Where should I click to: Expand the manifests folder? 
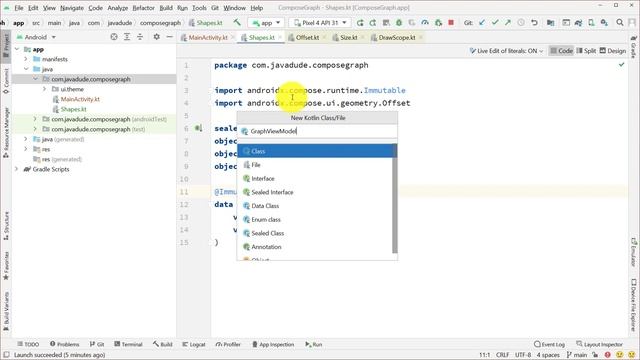[26, 59]
